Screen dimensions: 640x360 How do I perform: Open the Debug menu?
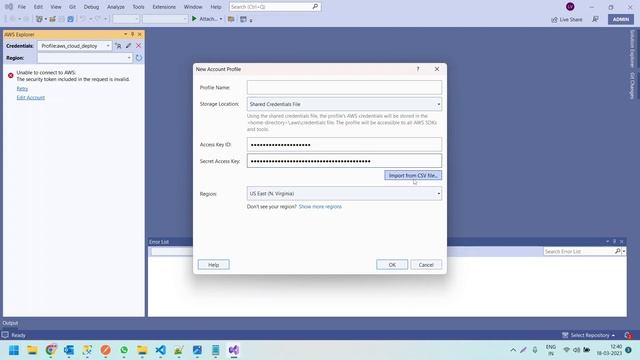(91, 7)
